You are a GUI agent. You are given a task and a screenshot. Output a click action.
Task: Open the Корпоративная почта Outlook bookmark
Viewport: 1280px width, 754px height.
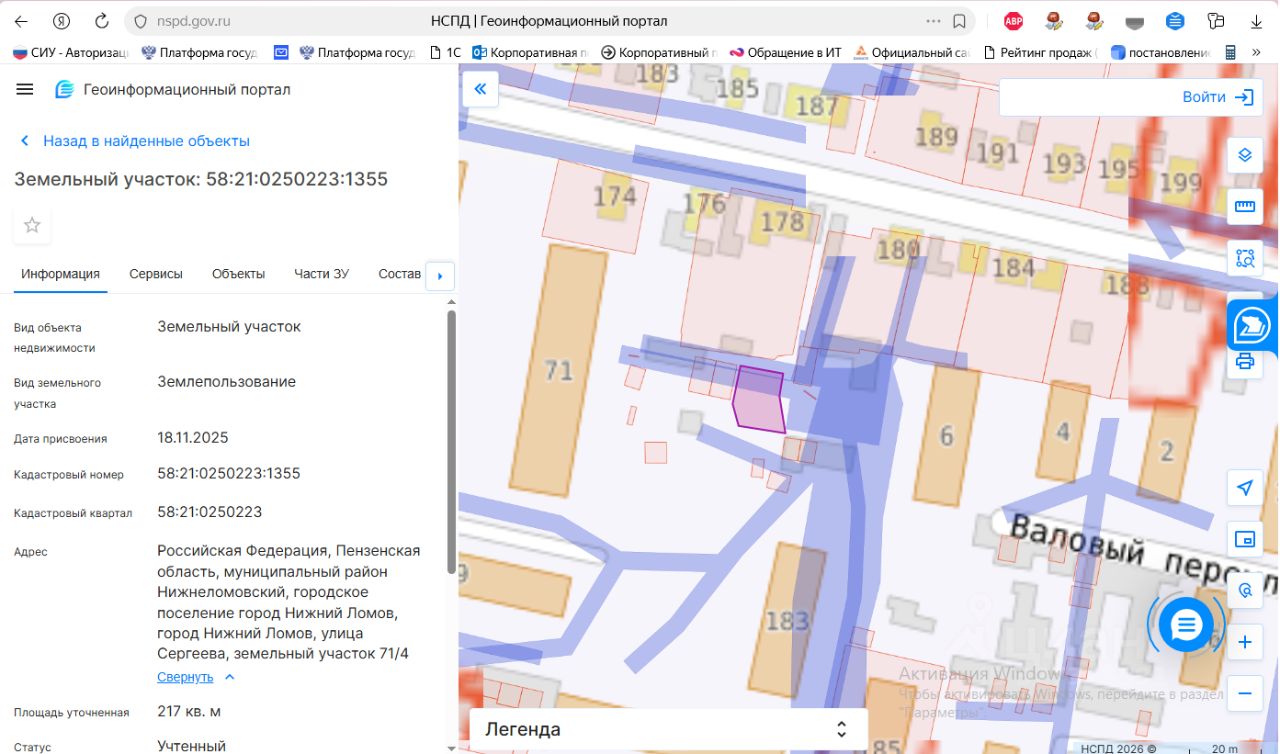(529, 52)
